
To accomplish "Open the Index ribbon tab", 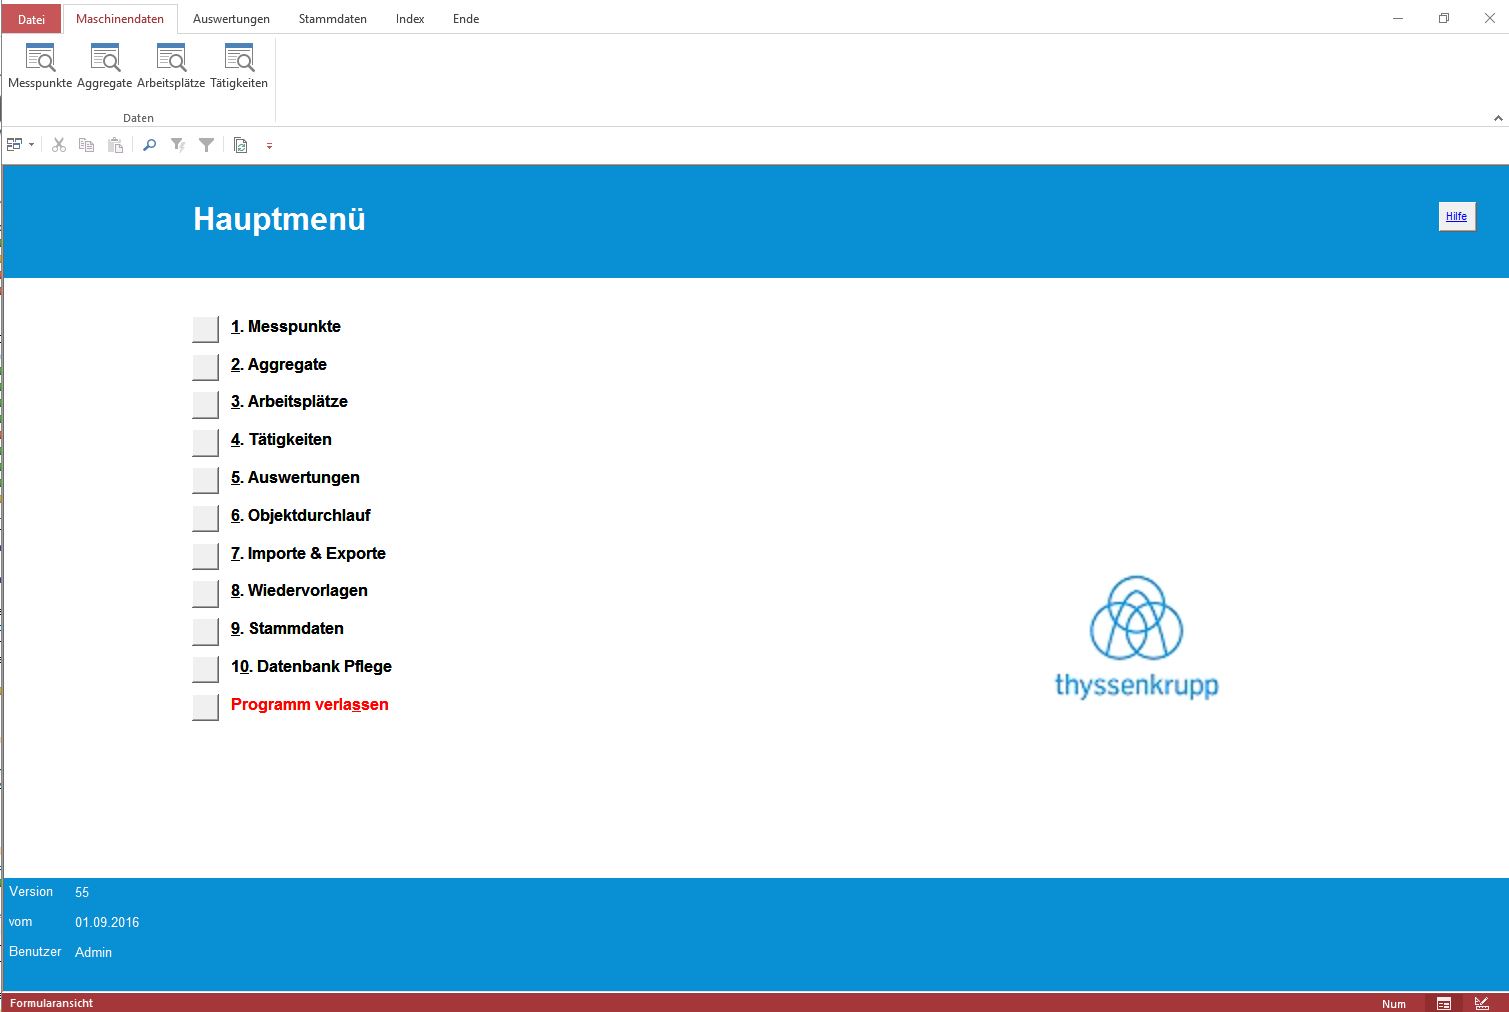I will (410, 19).
